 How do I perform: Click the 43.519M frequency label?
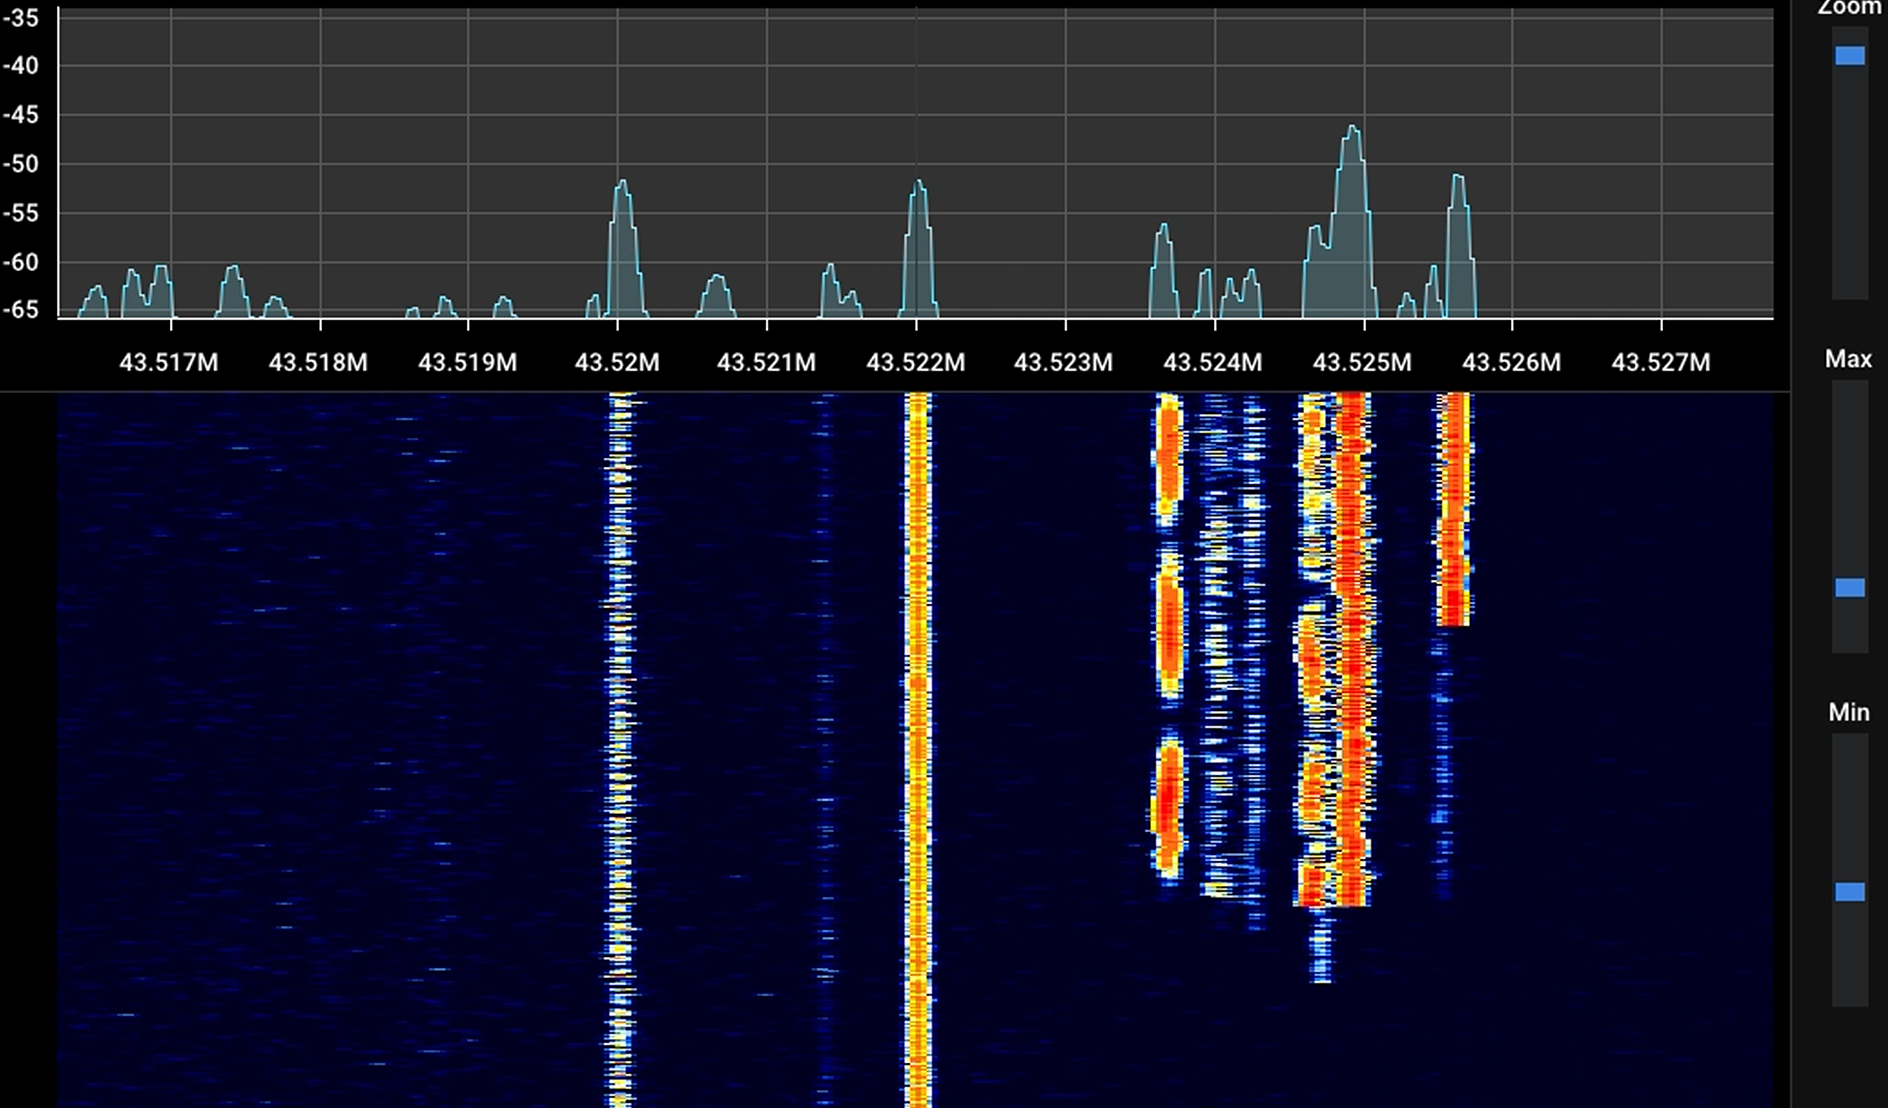click(467, 362)
